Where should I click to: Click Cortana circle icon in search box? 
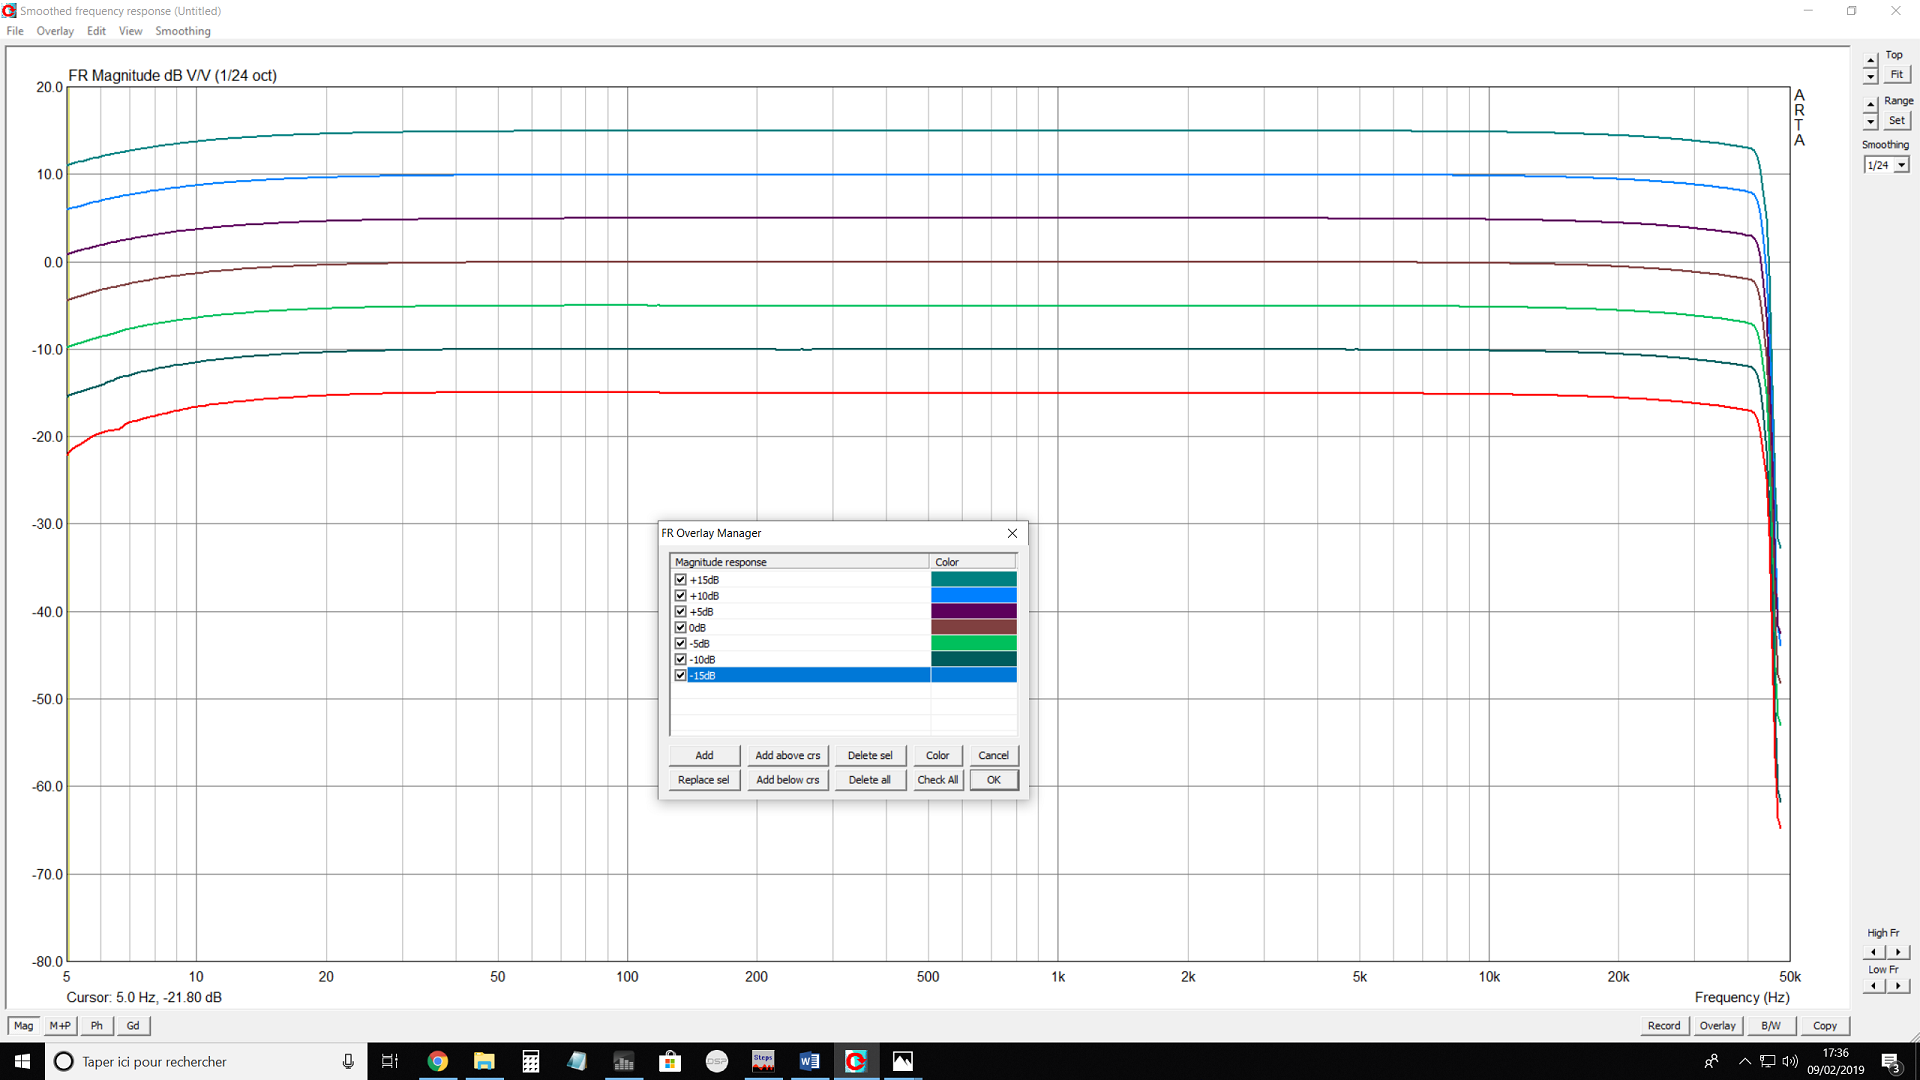click(63, 1061)
